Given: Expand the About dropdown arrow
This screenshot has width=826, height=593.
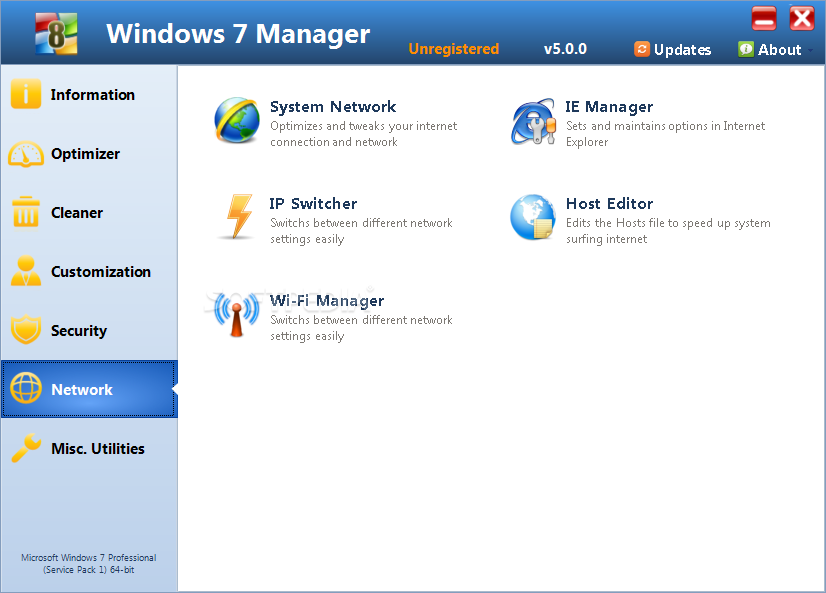Looking at the screenshot, I should (x=810, y=50).
